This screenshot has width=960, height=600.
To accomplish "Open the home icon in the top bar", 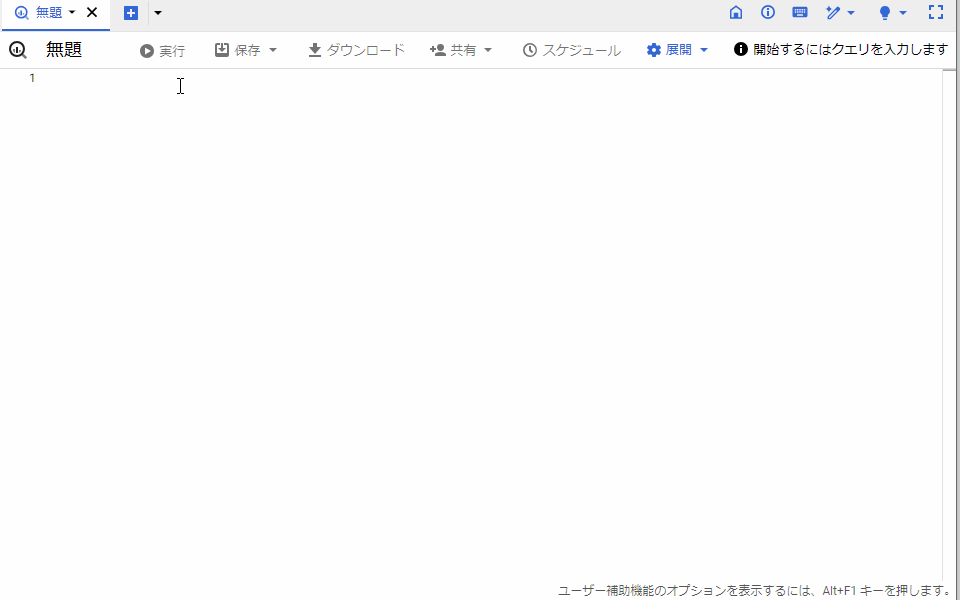I will coord(736,13).
